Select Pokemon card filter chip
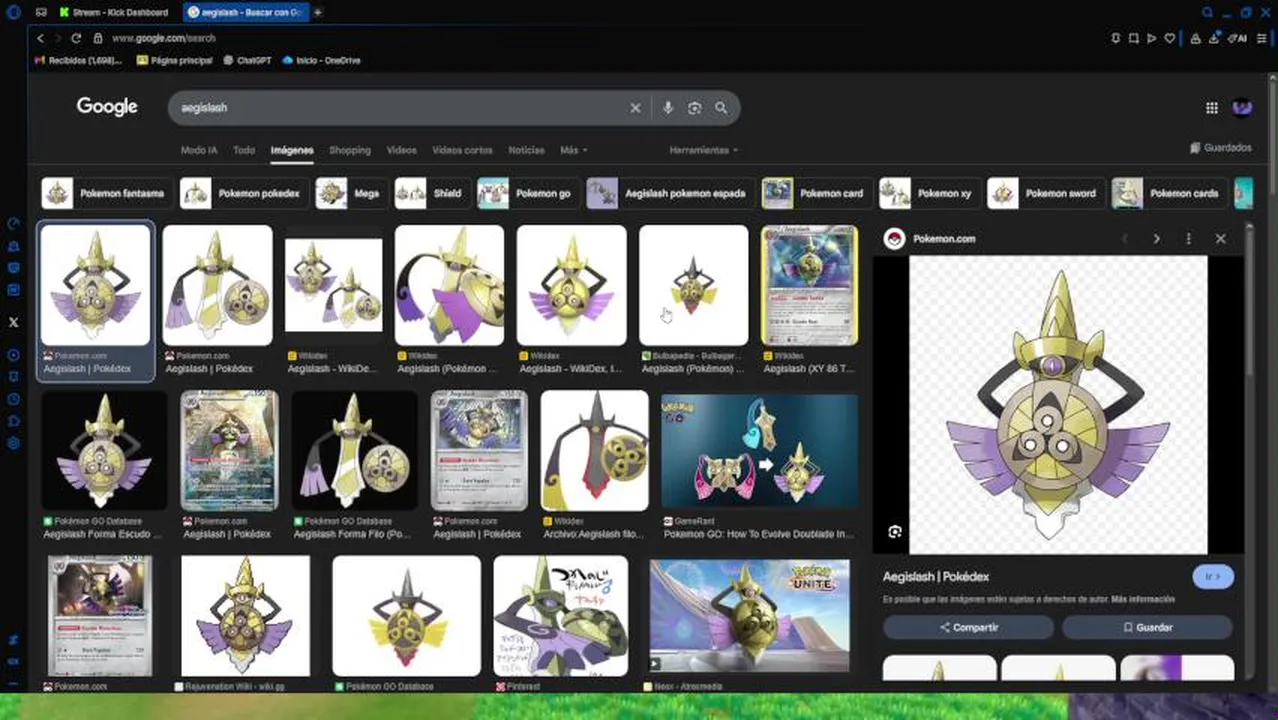This screenshot has height=720, width=1278. (x=815, y=194)
